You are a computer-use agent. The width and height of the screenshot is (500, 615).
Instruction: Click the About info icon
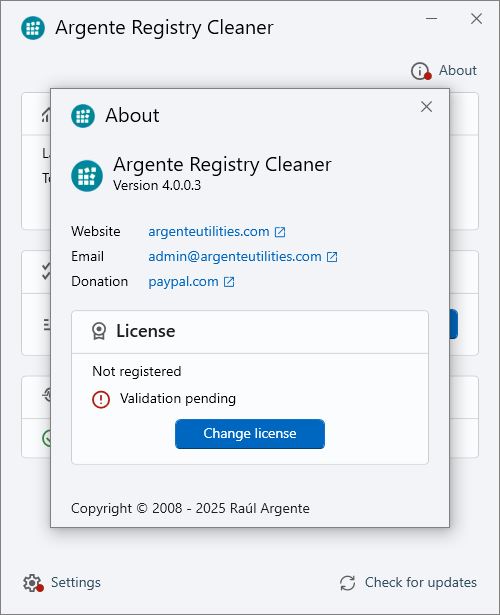pyautogui.click(x=420, y=71)
